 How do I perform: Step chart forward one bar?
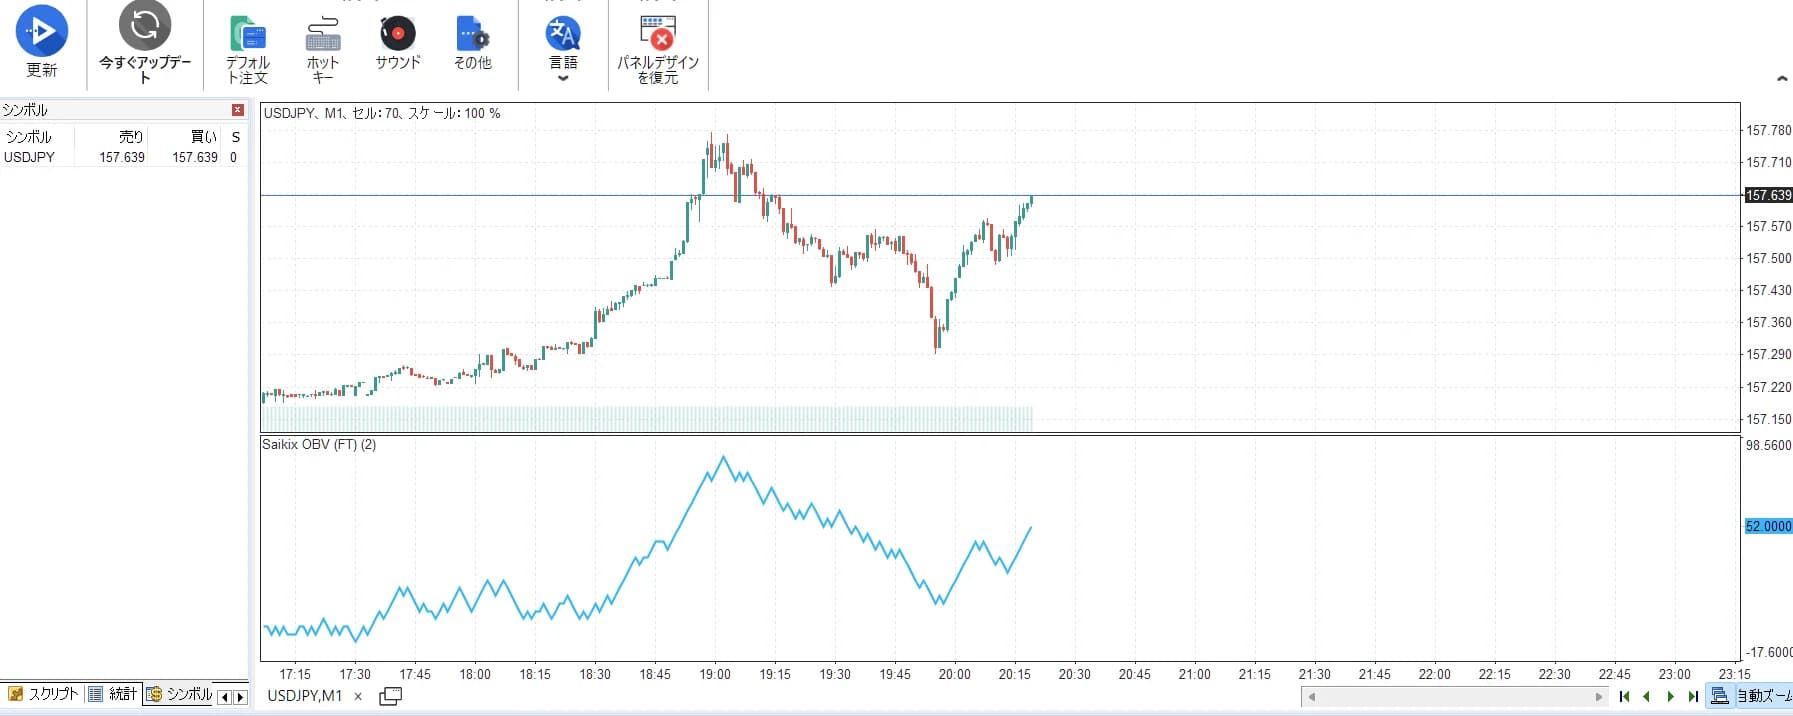pyautogui.click(x=1670, y=697)
